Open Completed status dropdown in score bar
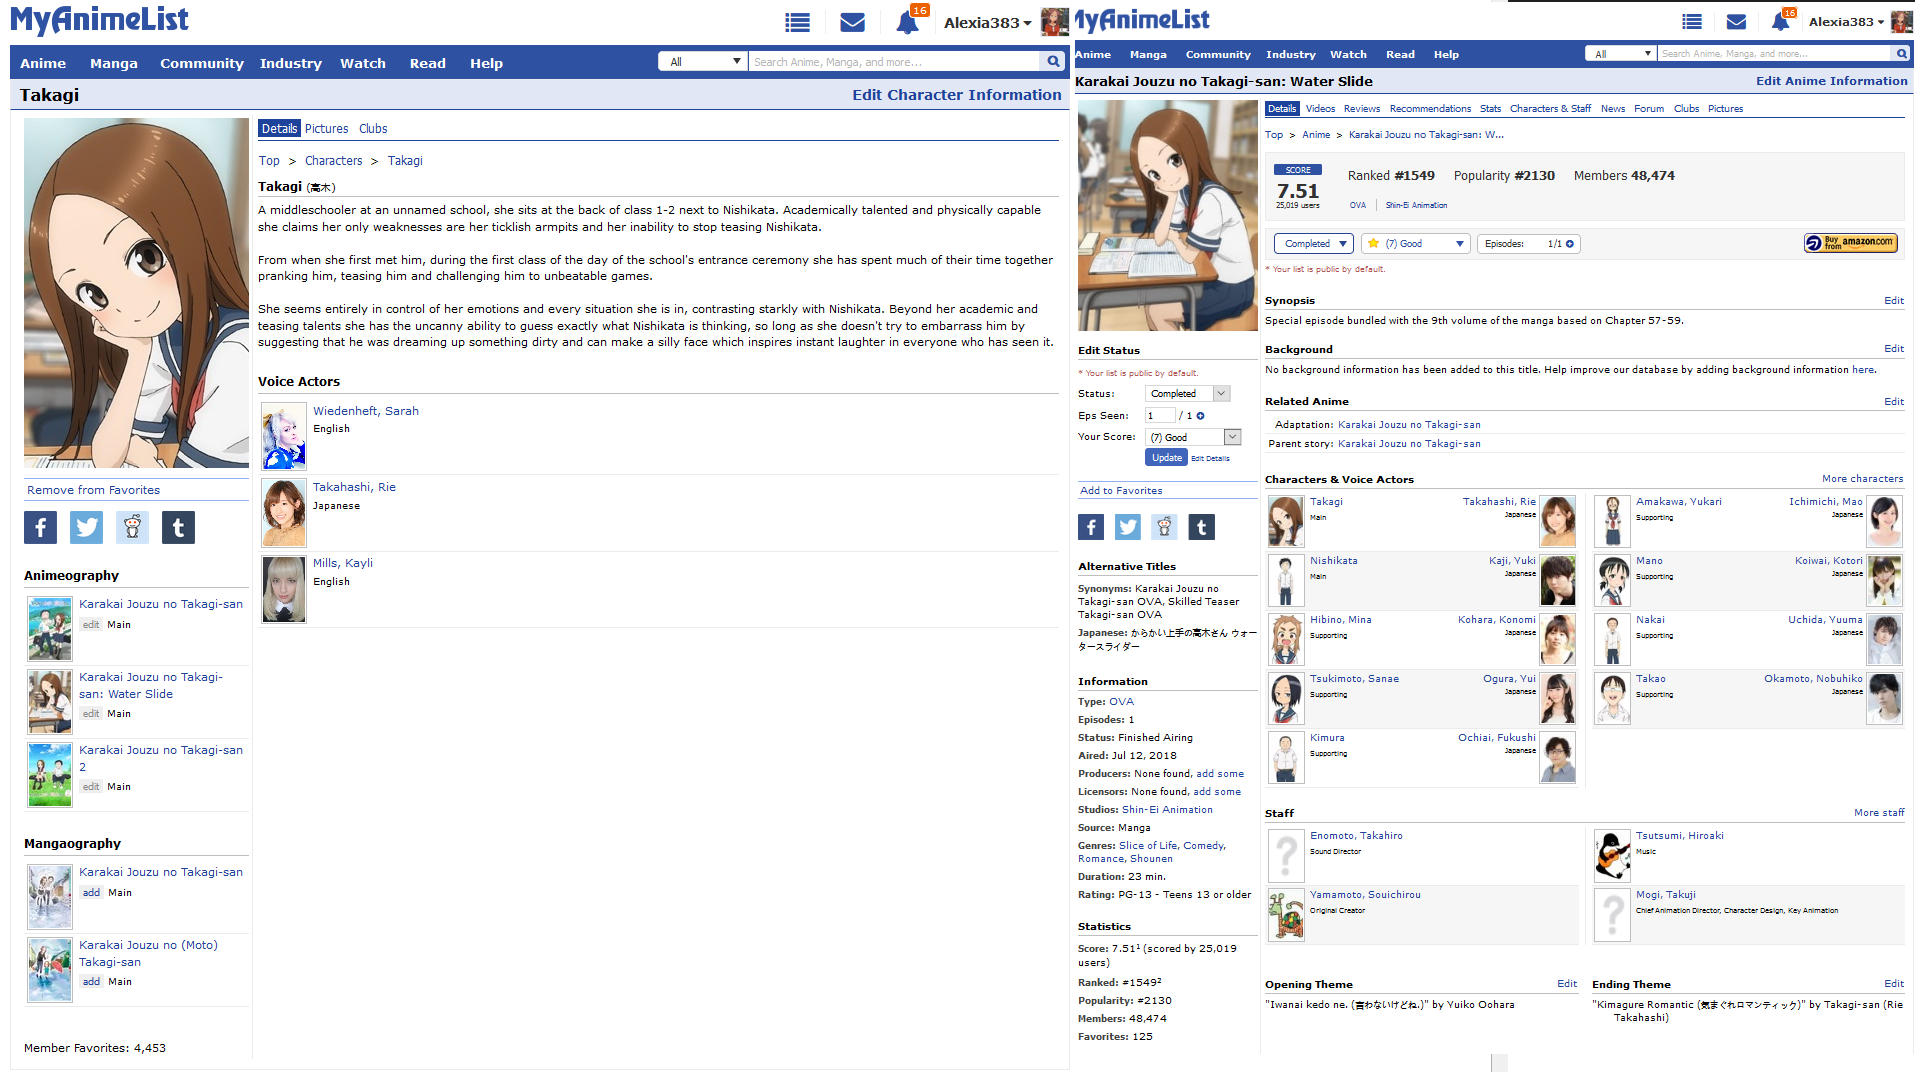This screenshot has height=1072, width=1915. pyautogui.click(x=1313, y=244)
